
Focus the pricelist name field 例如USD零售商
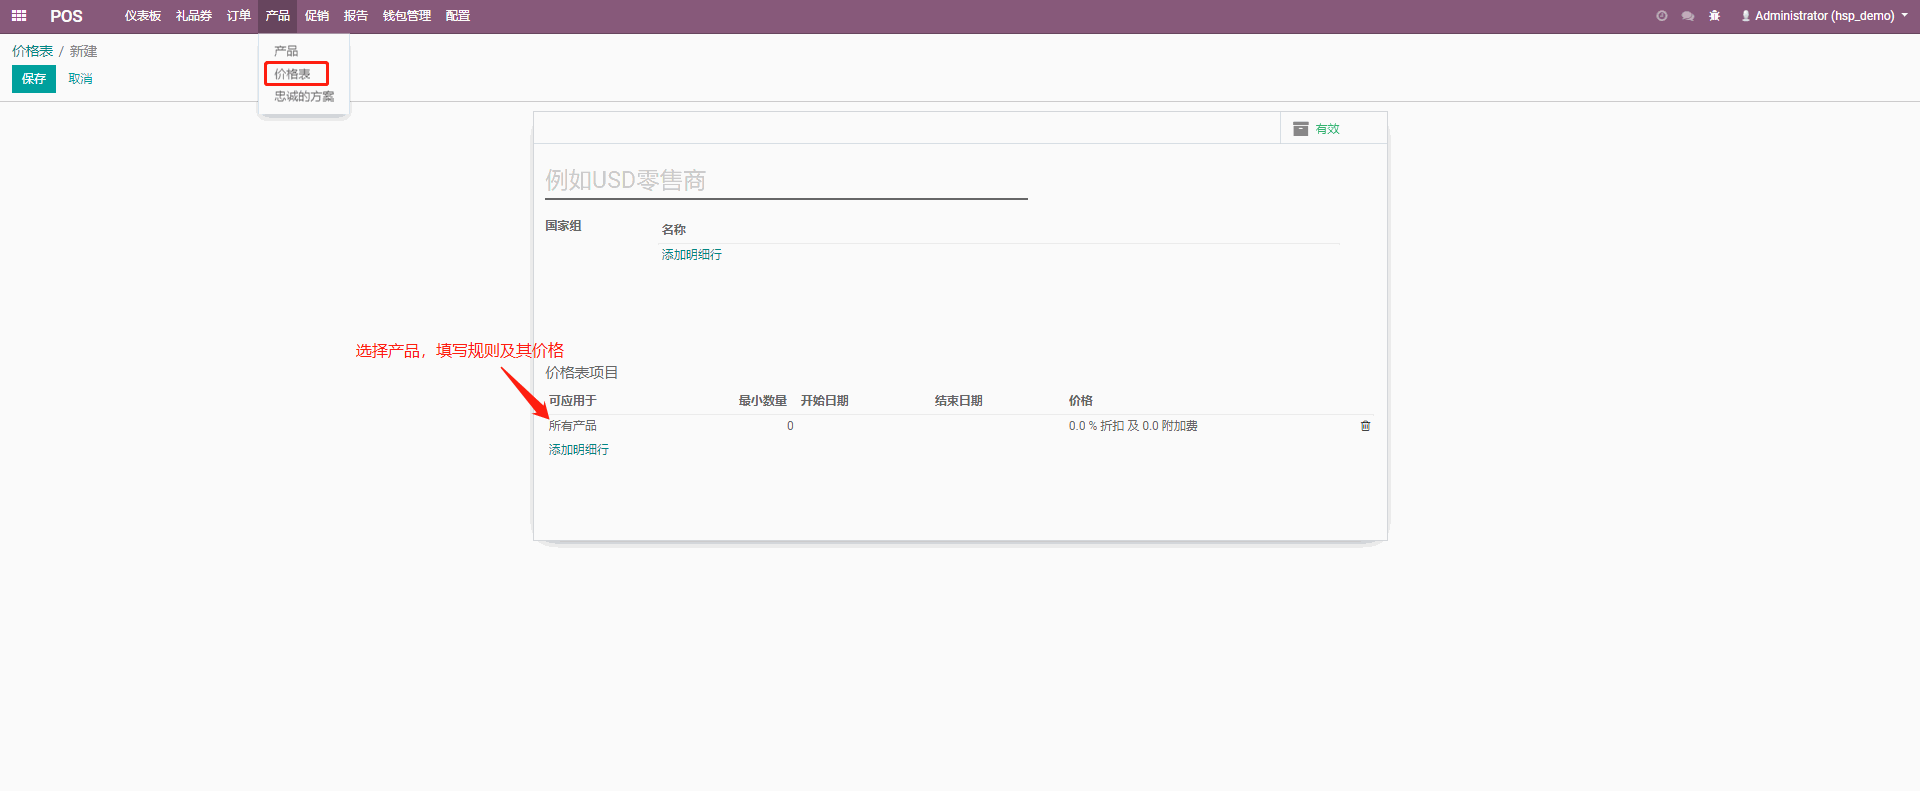785,180
